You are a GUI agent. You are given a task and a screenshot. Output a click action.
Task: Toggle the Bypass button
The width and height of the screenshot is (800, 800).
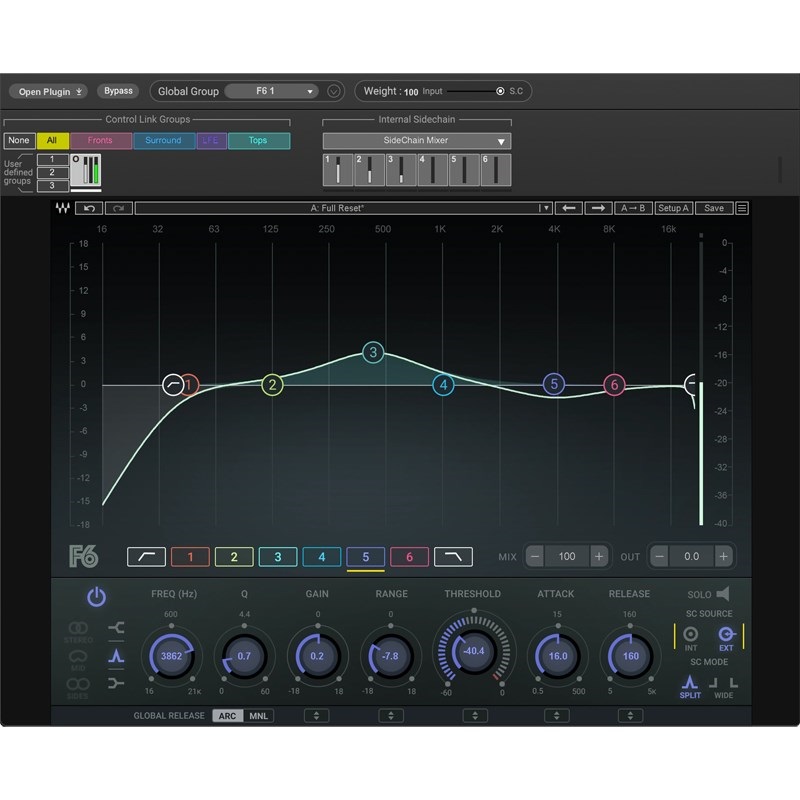(118, 91)
